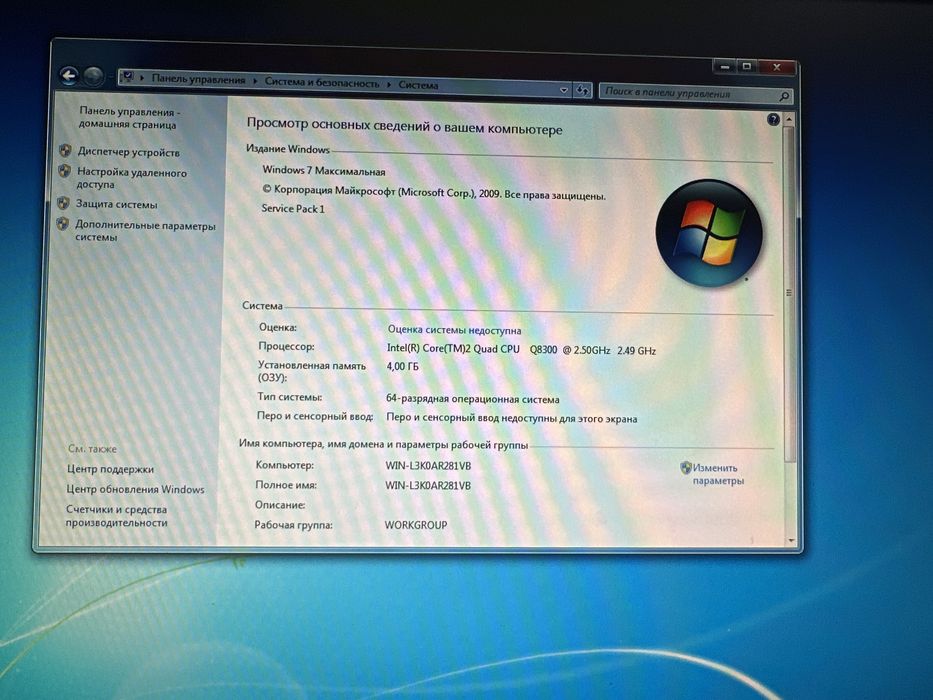Open Настройка удаленного доступа link
Screen dimensions: 933x700
(x=132, y=178)
